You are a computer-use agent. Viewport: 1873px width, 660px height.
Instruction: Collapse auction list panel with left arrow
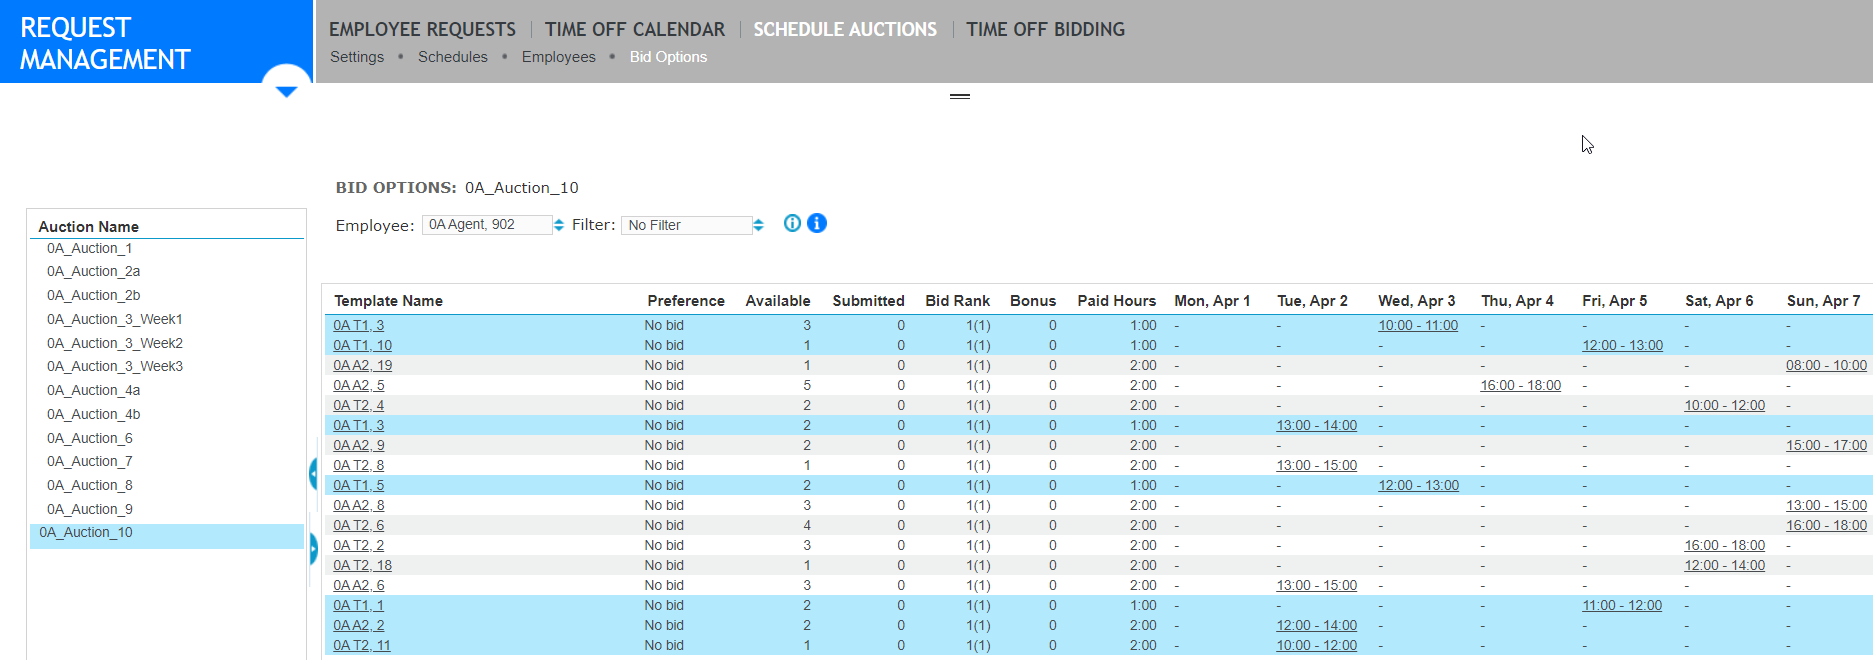pyautogui.click(x=313, y=473)
